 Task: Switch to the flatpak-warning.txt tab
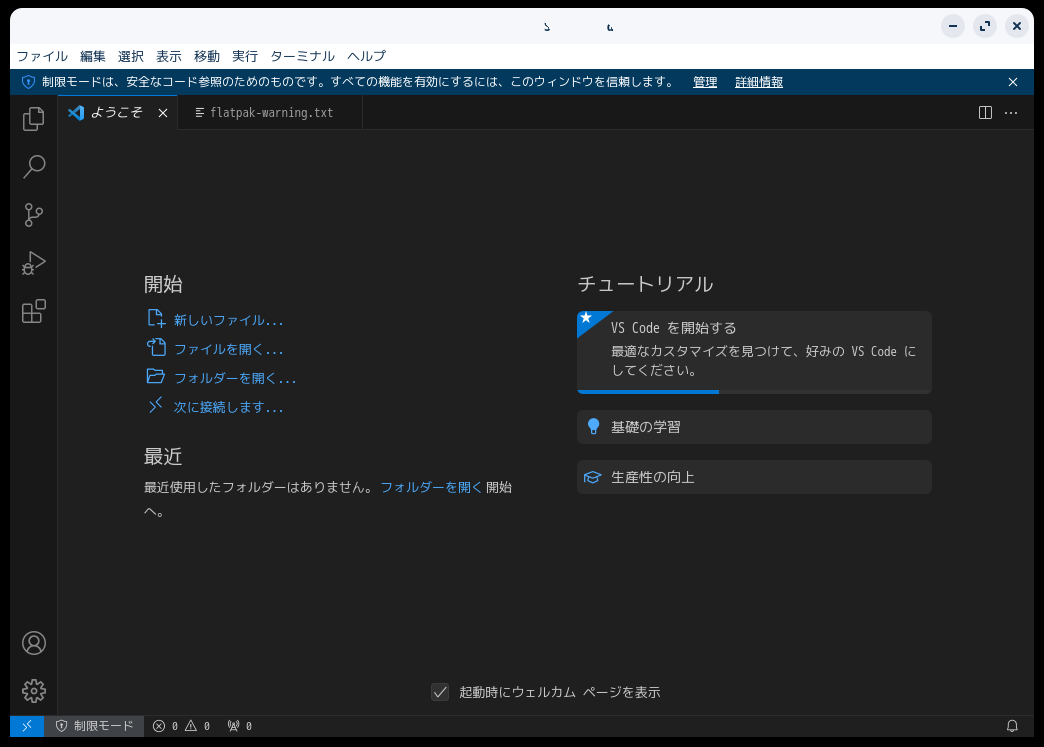270,113
